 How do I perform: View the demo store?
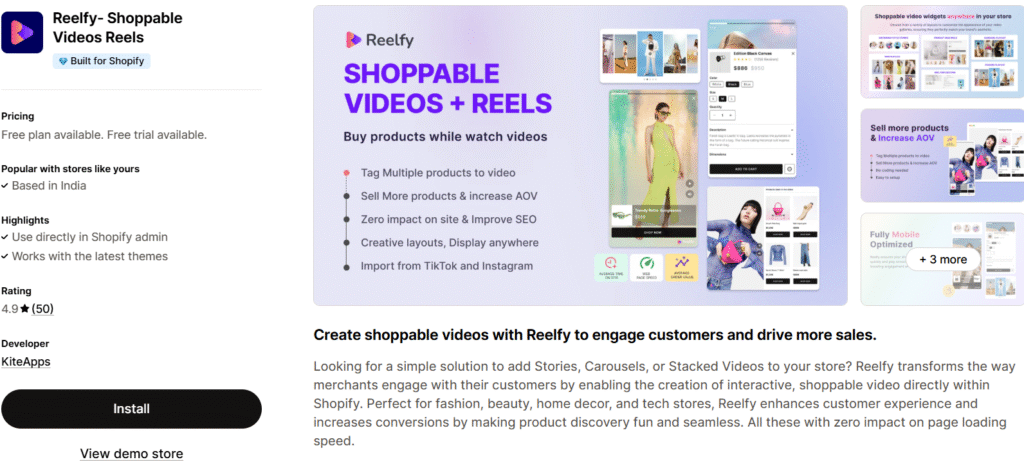click(131, 454)
